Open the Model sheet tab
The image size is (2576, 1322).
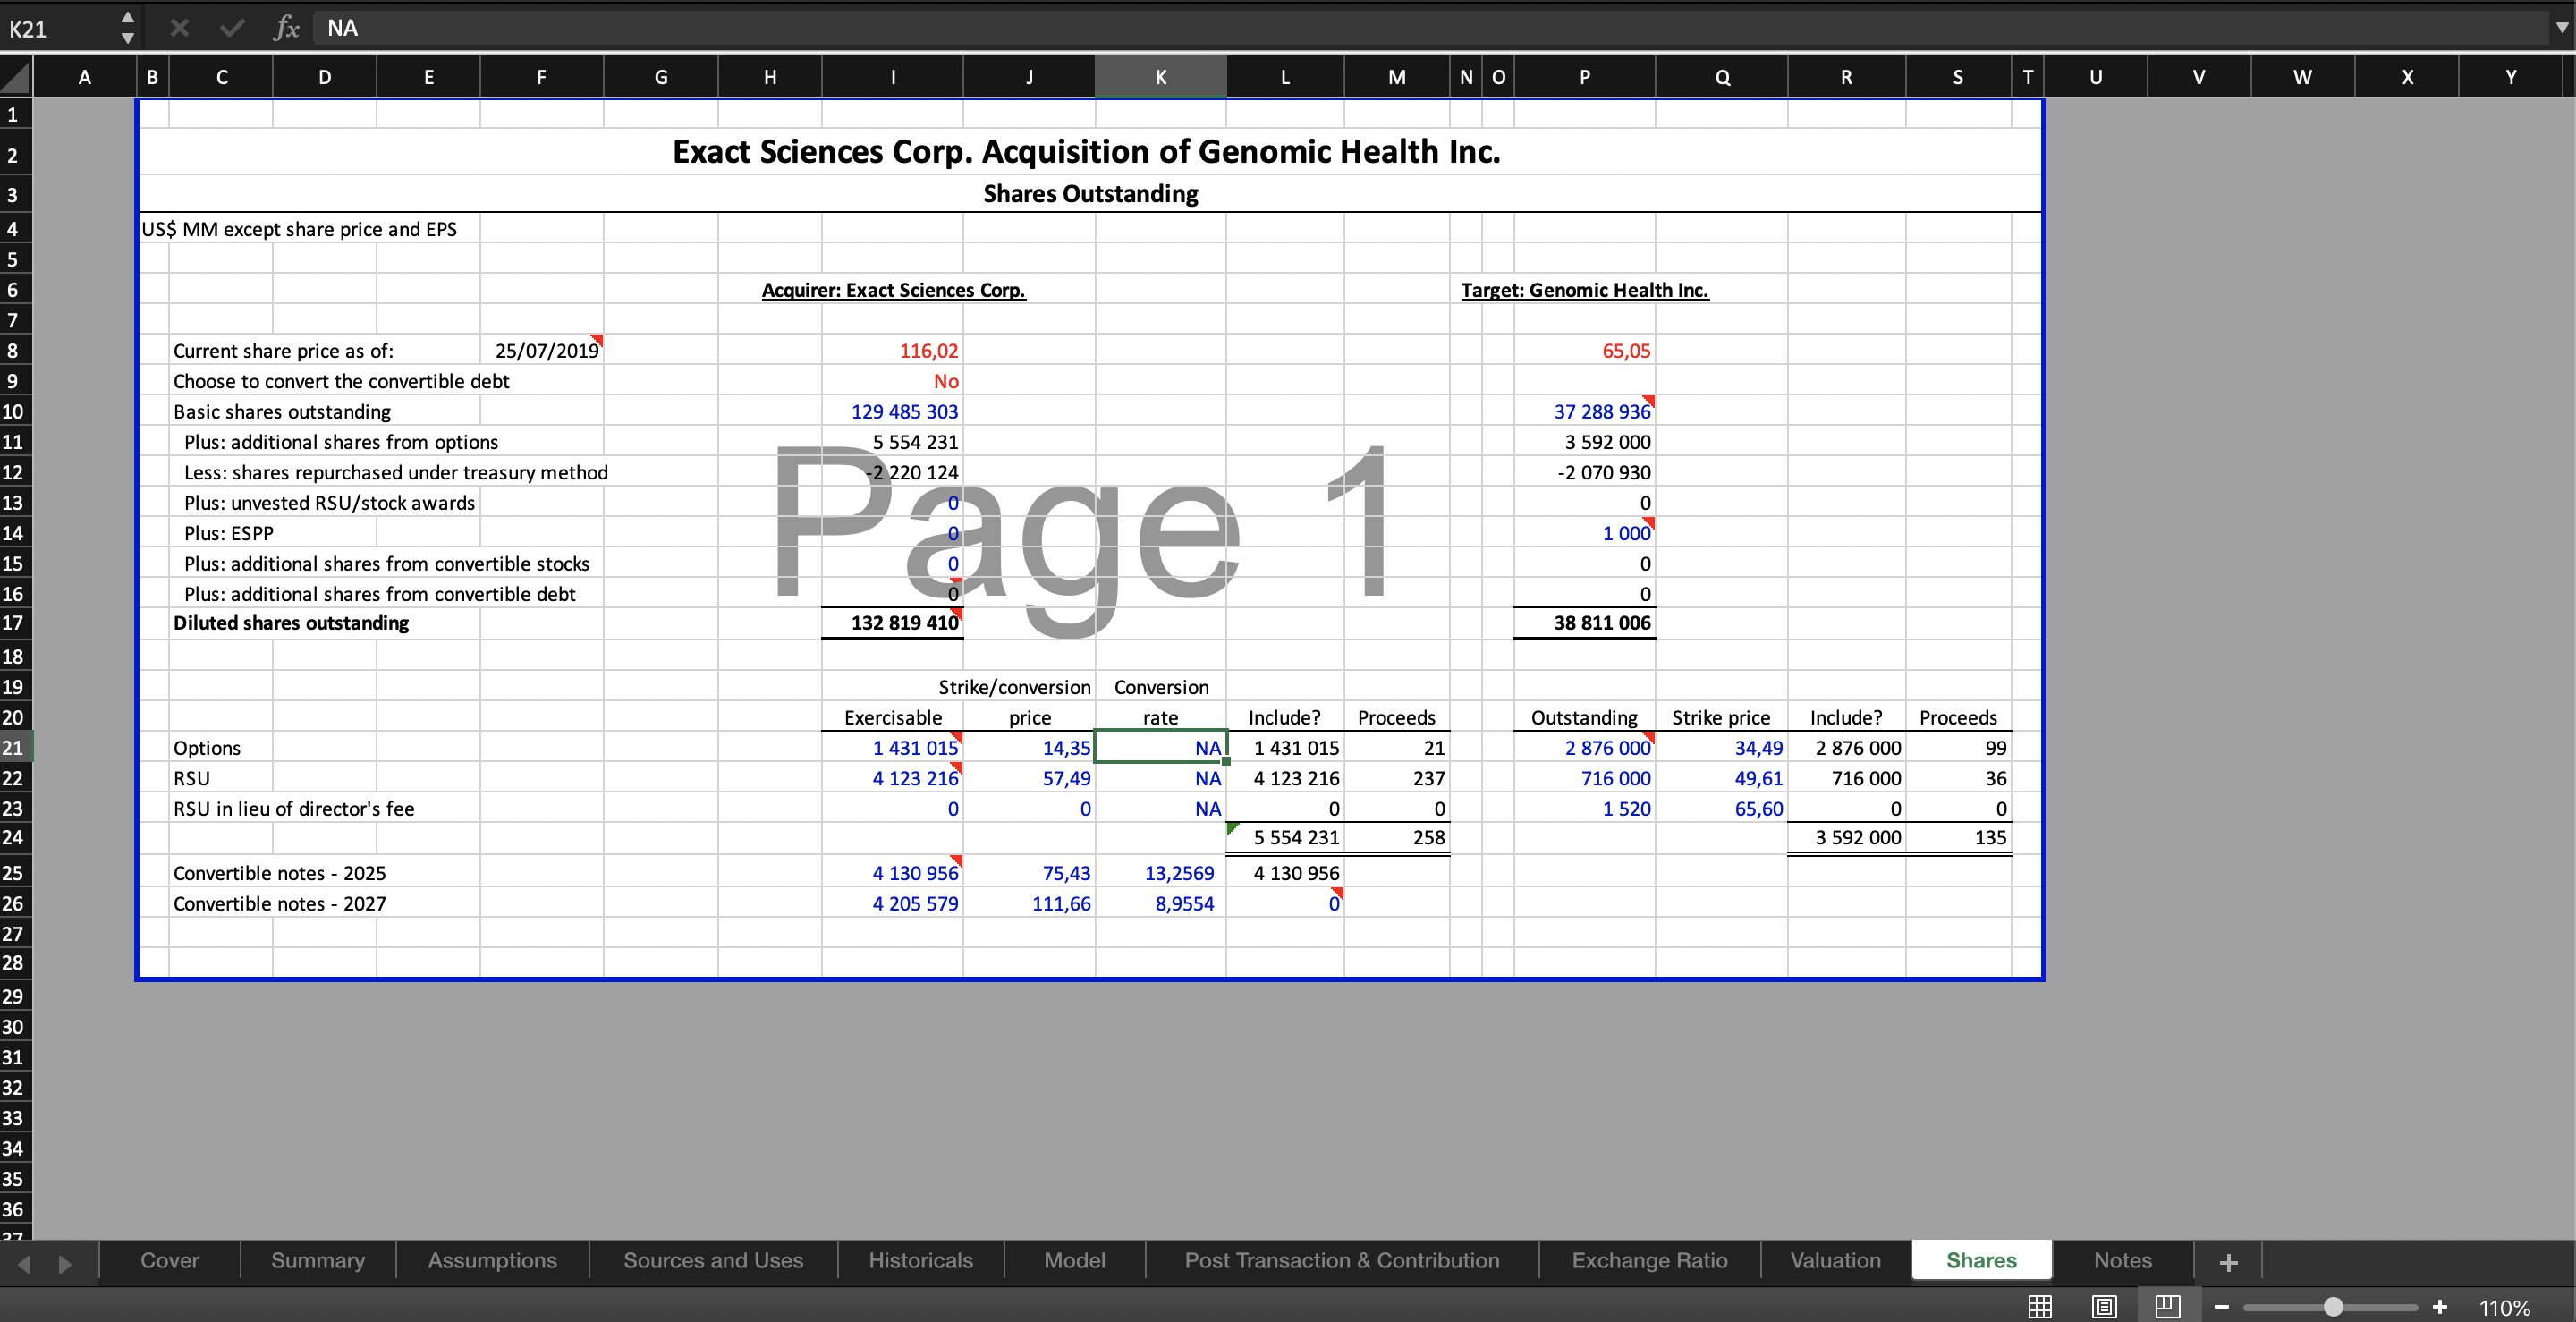click(x=1075, y=1260)
